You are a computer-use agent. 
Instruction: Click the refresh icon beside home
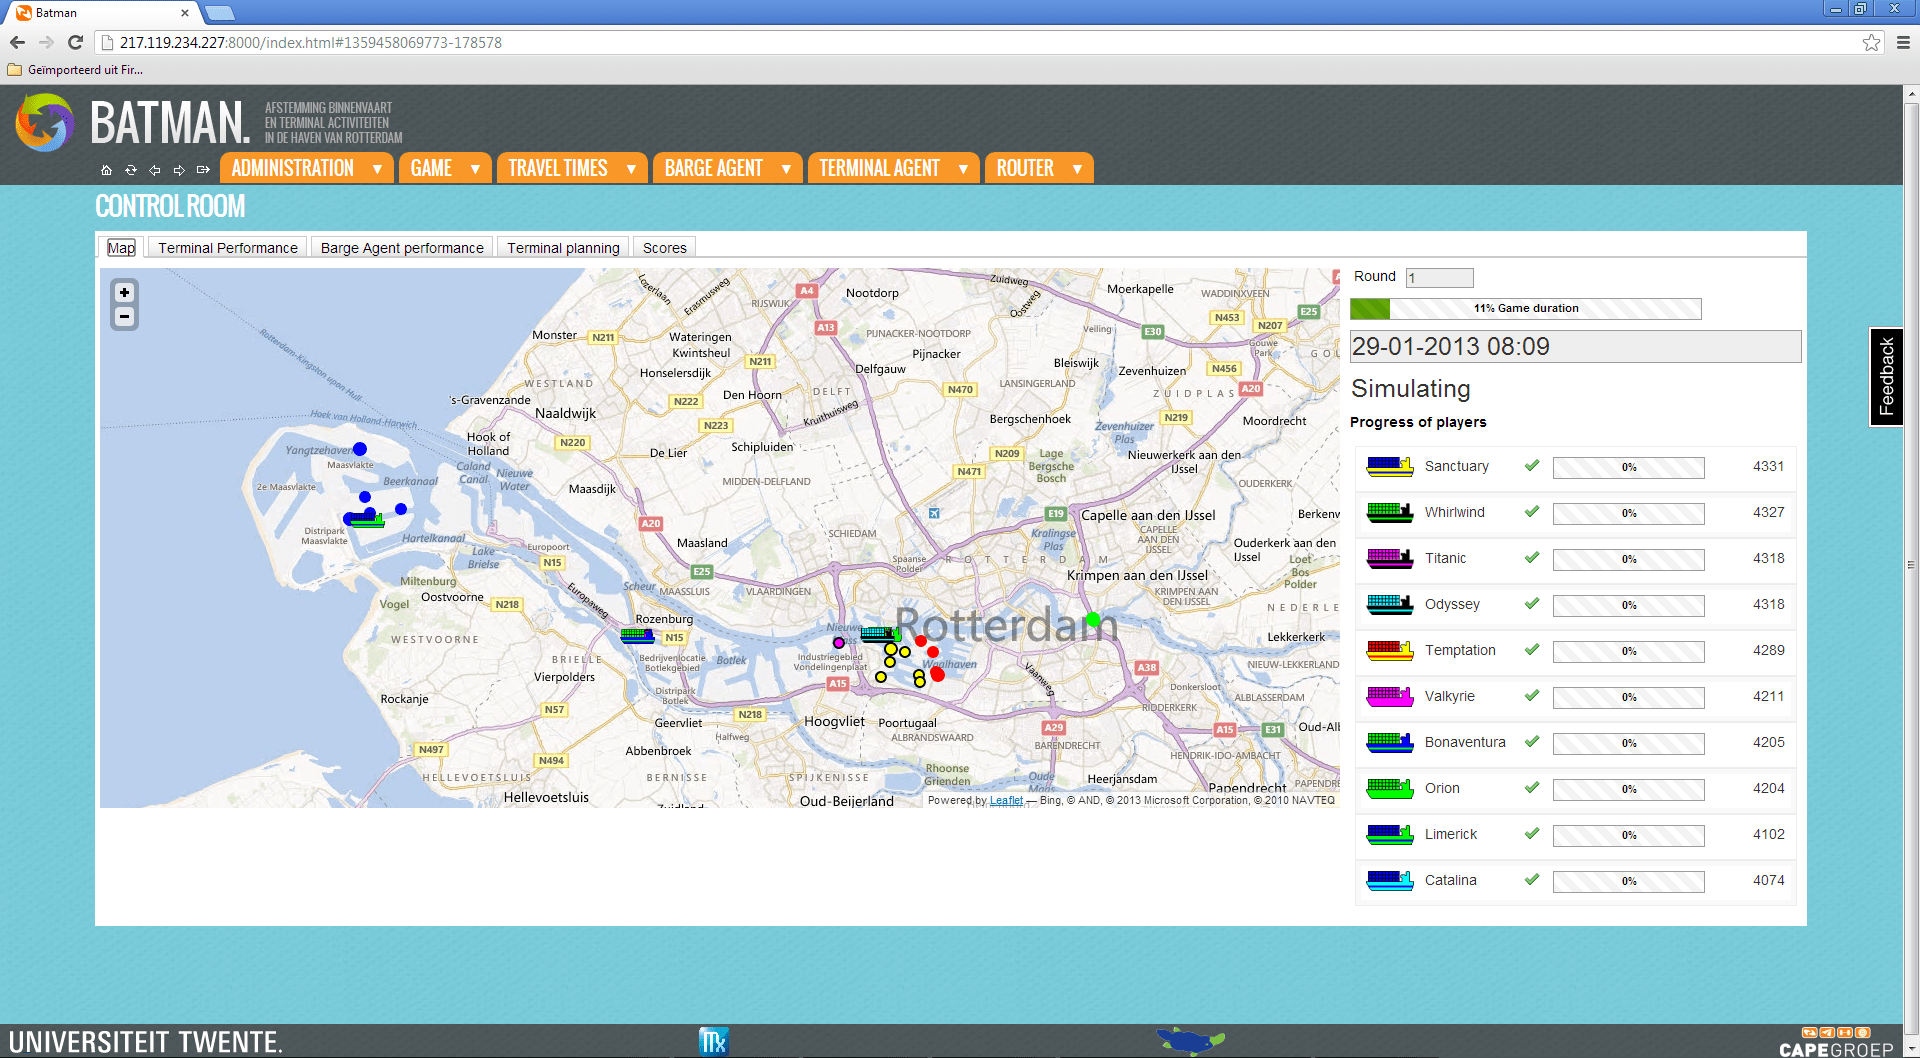click(130, 170)
